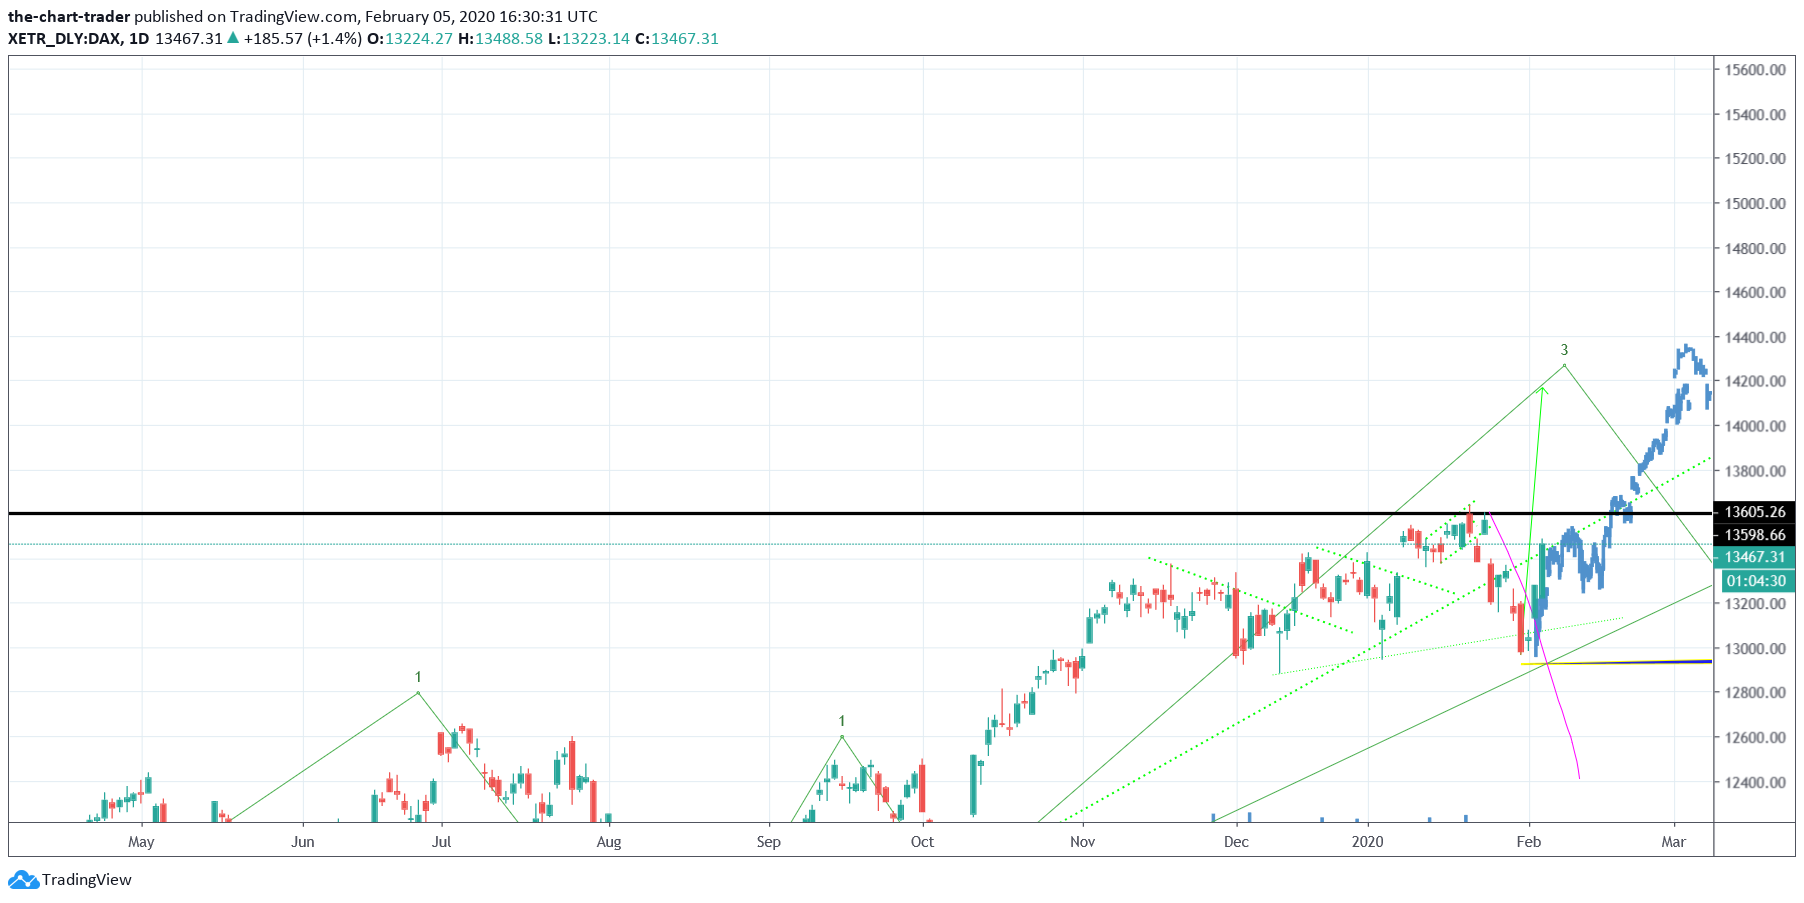1804x903 pixels.
Task: Click the +185.57 (+1.4%) change text
Action: 303,39
